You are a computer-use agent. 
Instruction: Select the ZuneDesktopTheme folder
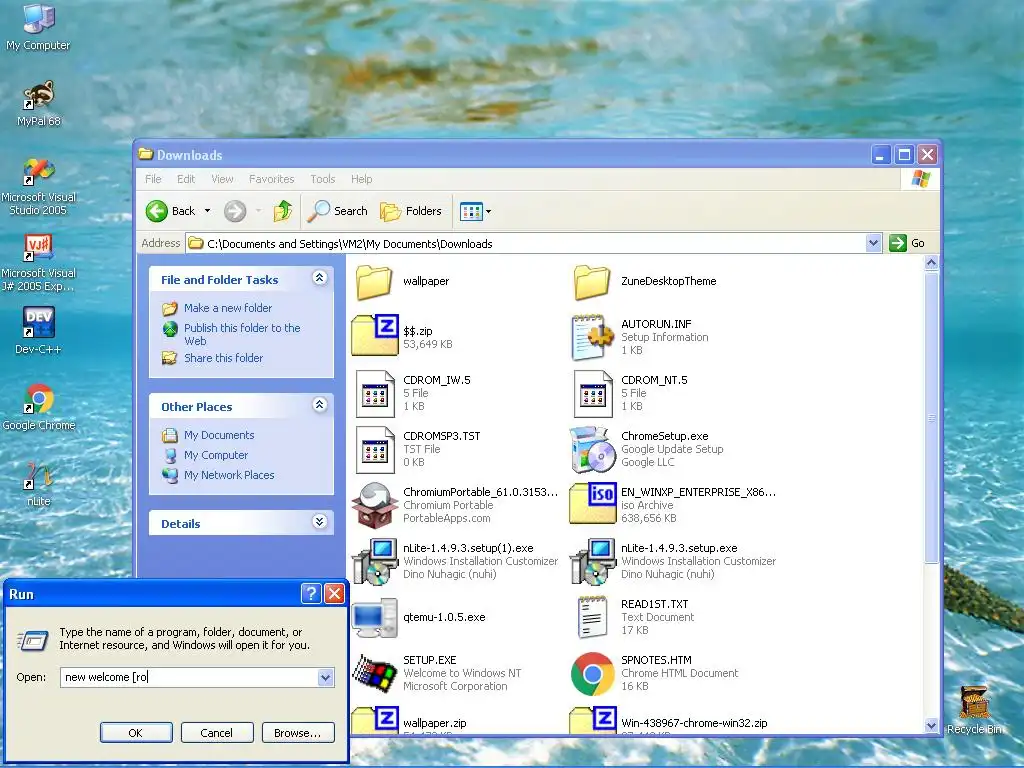tap(645, 281)
